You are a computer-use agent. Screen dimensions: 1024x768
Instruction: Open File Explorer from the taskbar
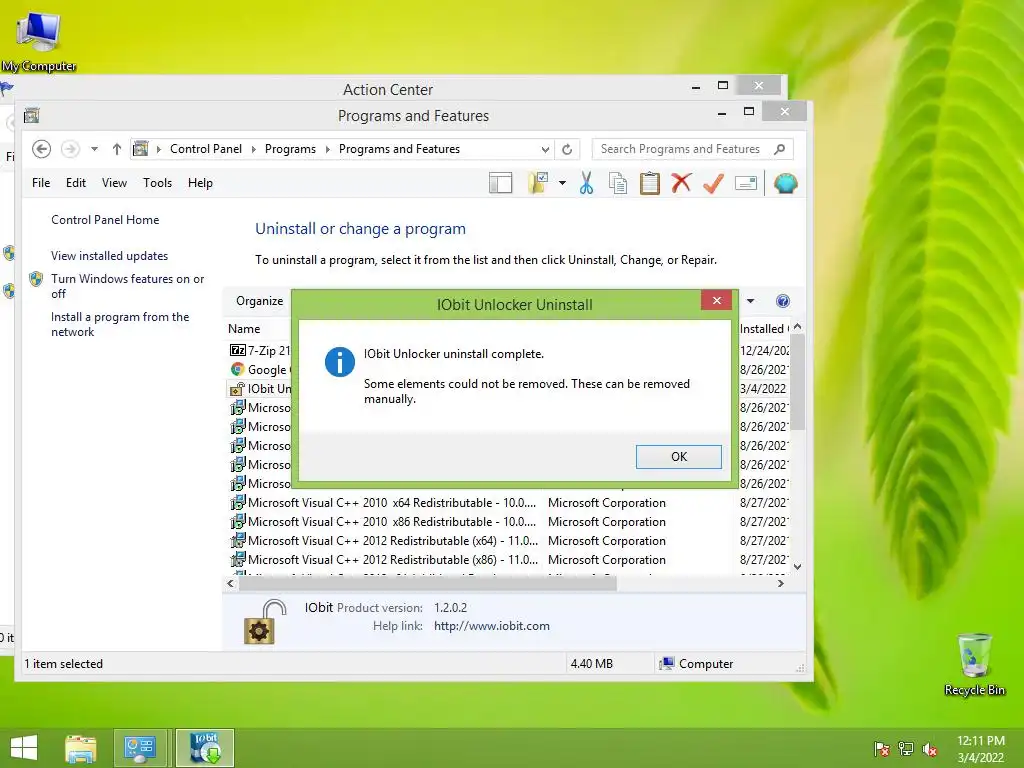coord(80,748)
